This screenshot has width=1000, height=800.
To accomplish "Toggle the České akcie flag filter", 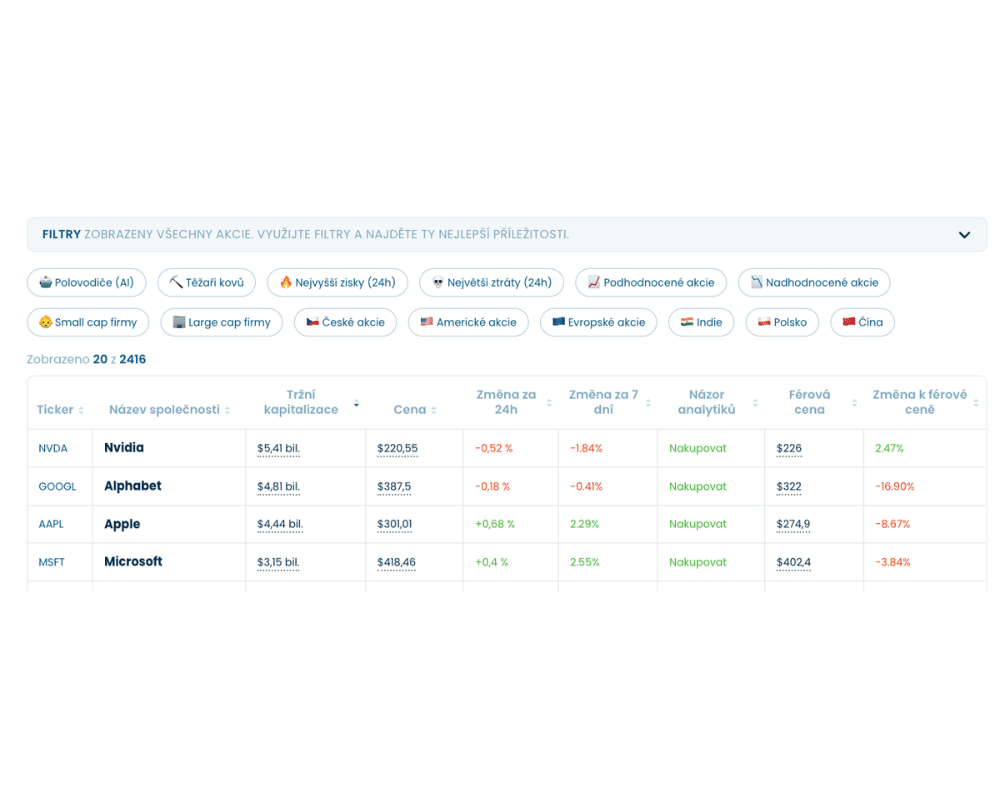I will pos(345,322).
